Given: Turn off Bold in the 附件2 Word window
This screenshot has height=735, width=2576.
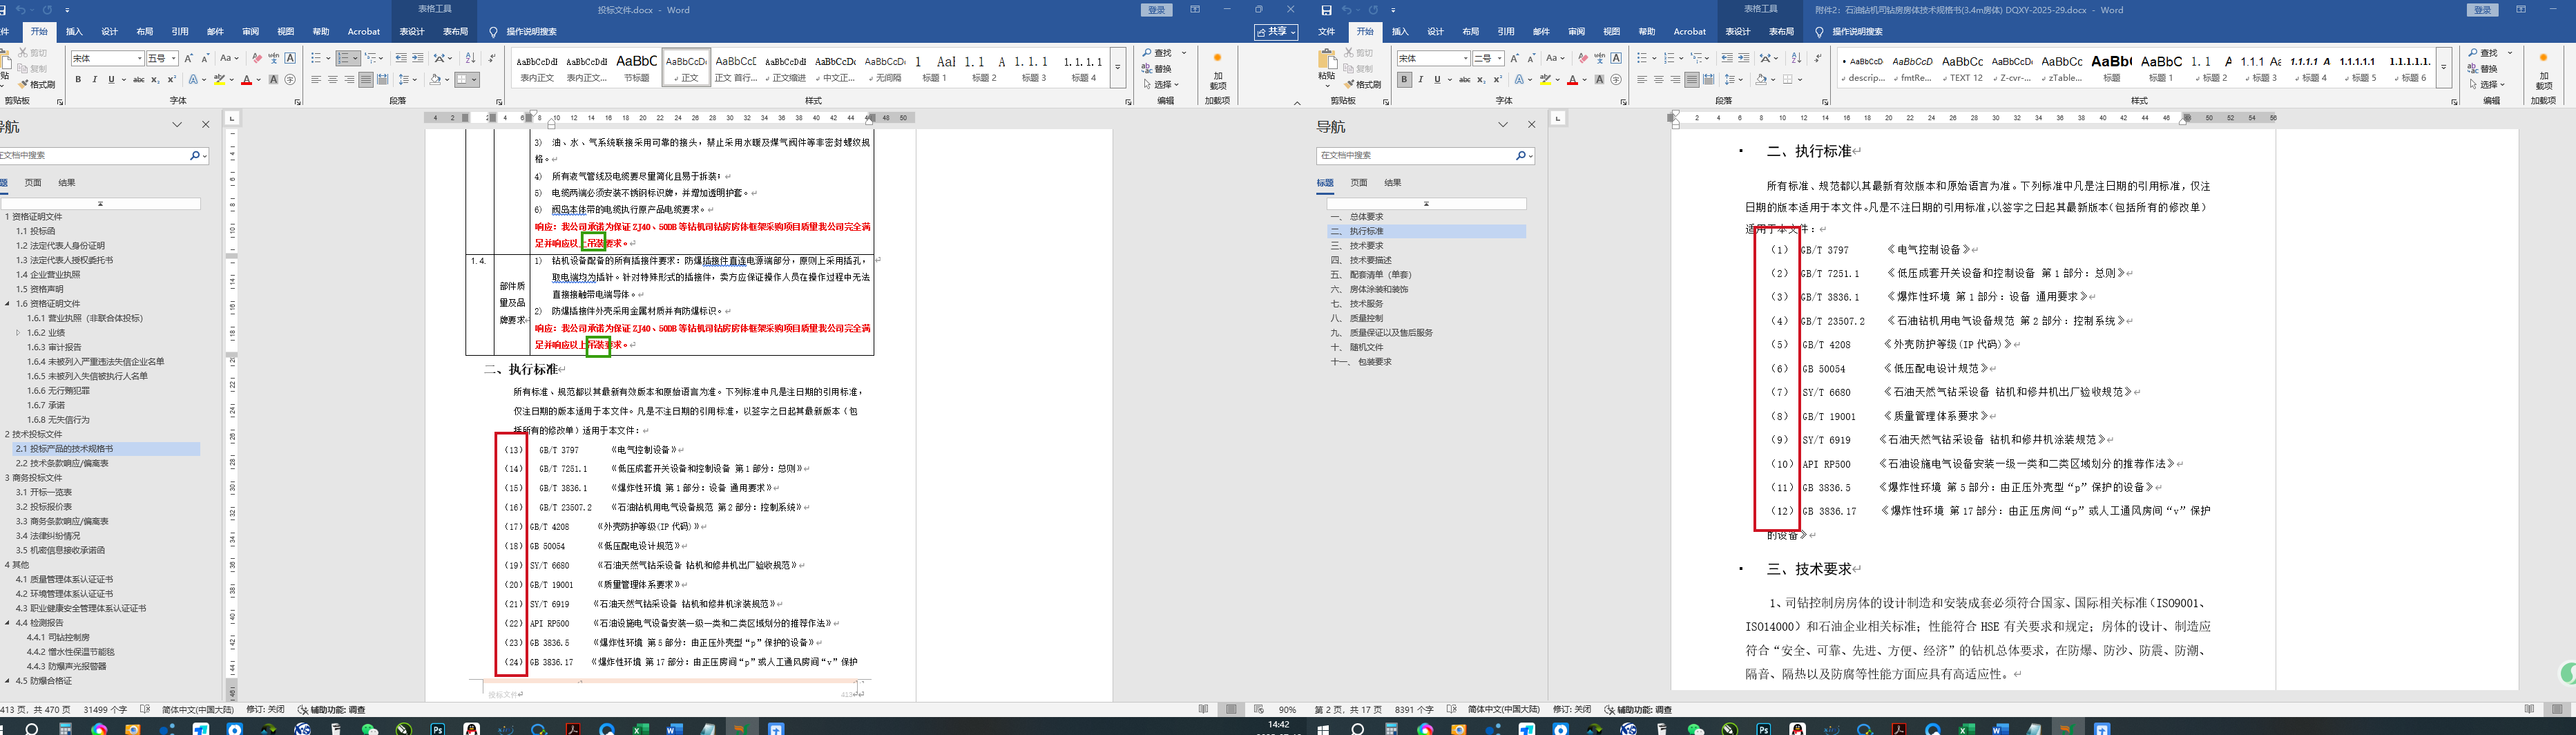Looking at the screenshot, I should point(1404,80).
